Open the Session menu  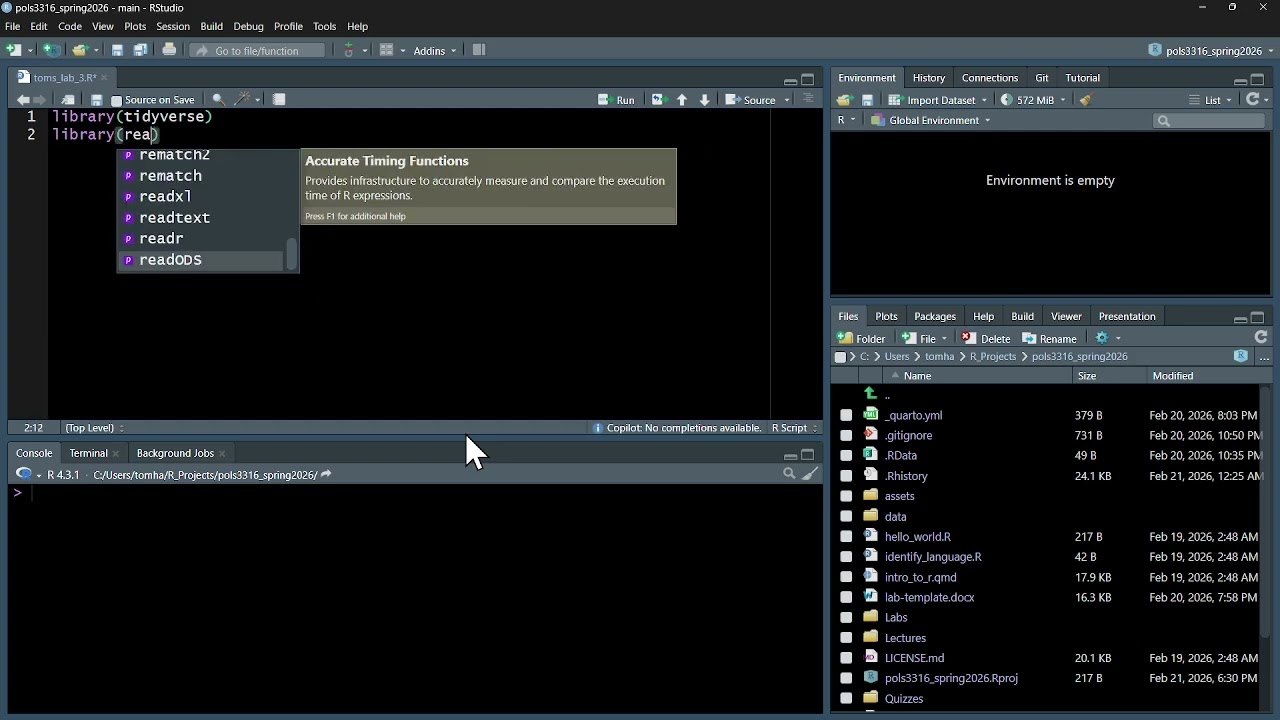[x=173, y=26]
